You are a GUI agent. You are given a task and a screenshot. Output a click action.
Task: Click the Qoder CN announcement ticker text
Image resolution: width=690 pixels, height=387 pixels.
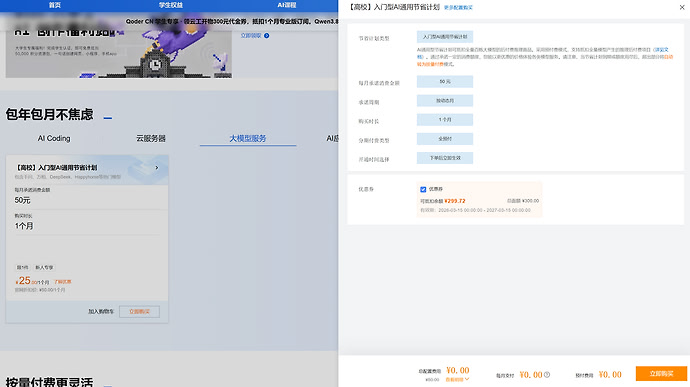pyautogui.click(x=231, y=21)
